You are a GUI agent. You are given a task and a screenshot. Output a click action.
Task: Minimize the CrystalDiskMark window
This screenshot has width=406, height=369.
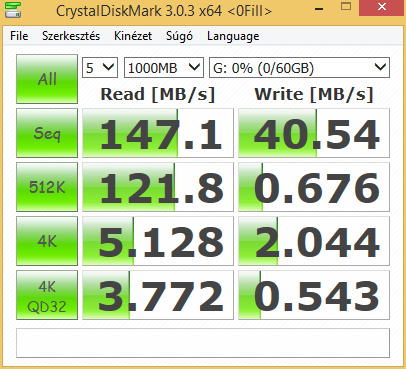click(x=319, y=9)
